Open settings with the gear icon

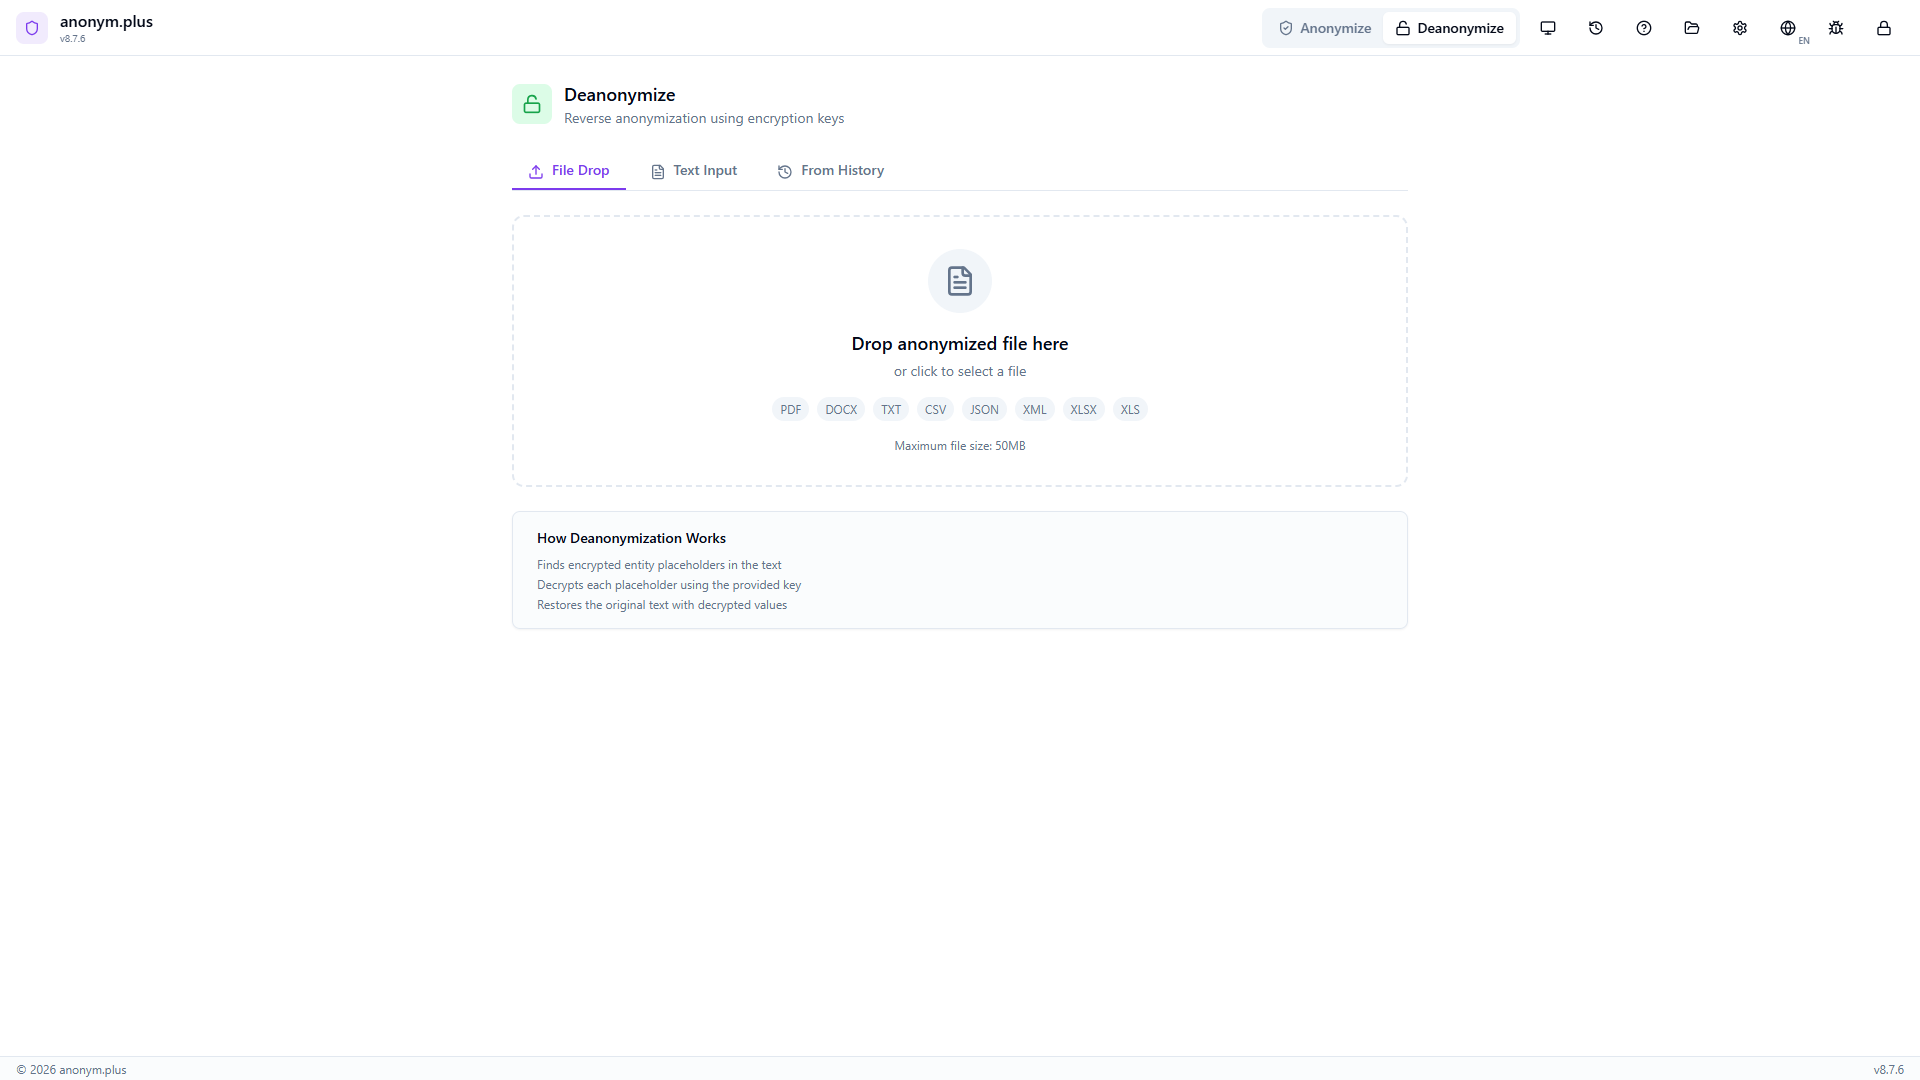coord(1740,28)
